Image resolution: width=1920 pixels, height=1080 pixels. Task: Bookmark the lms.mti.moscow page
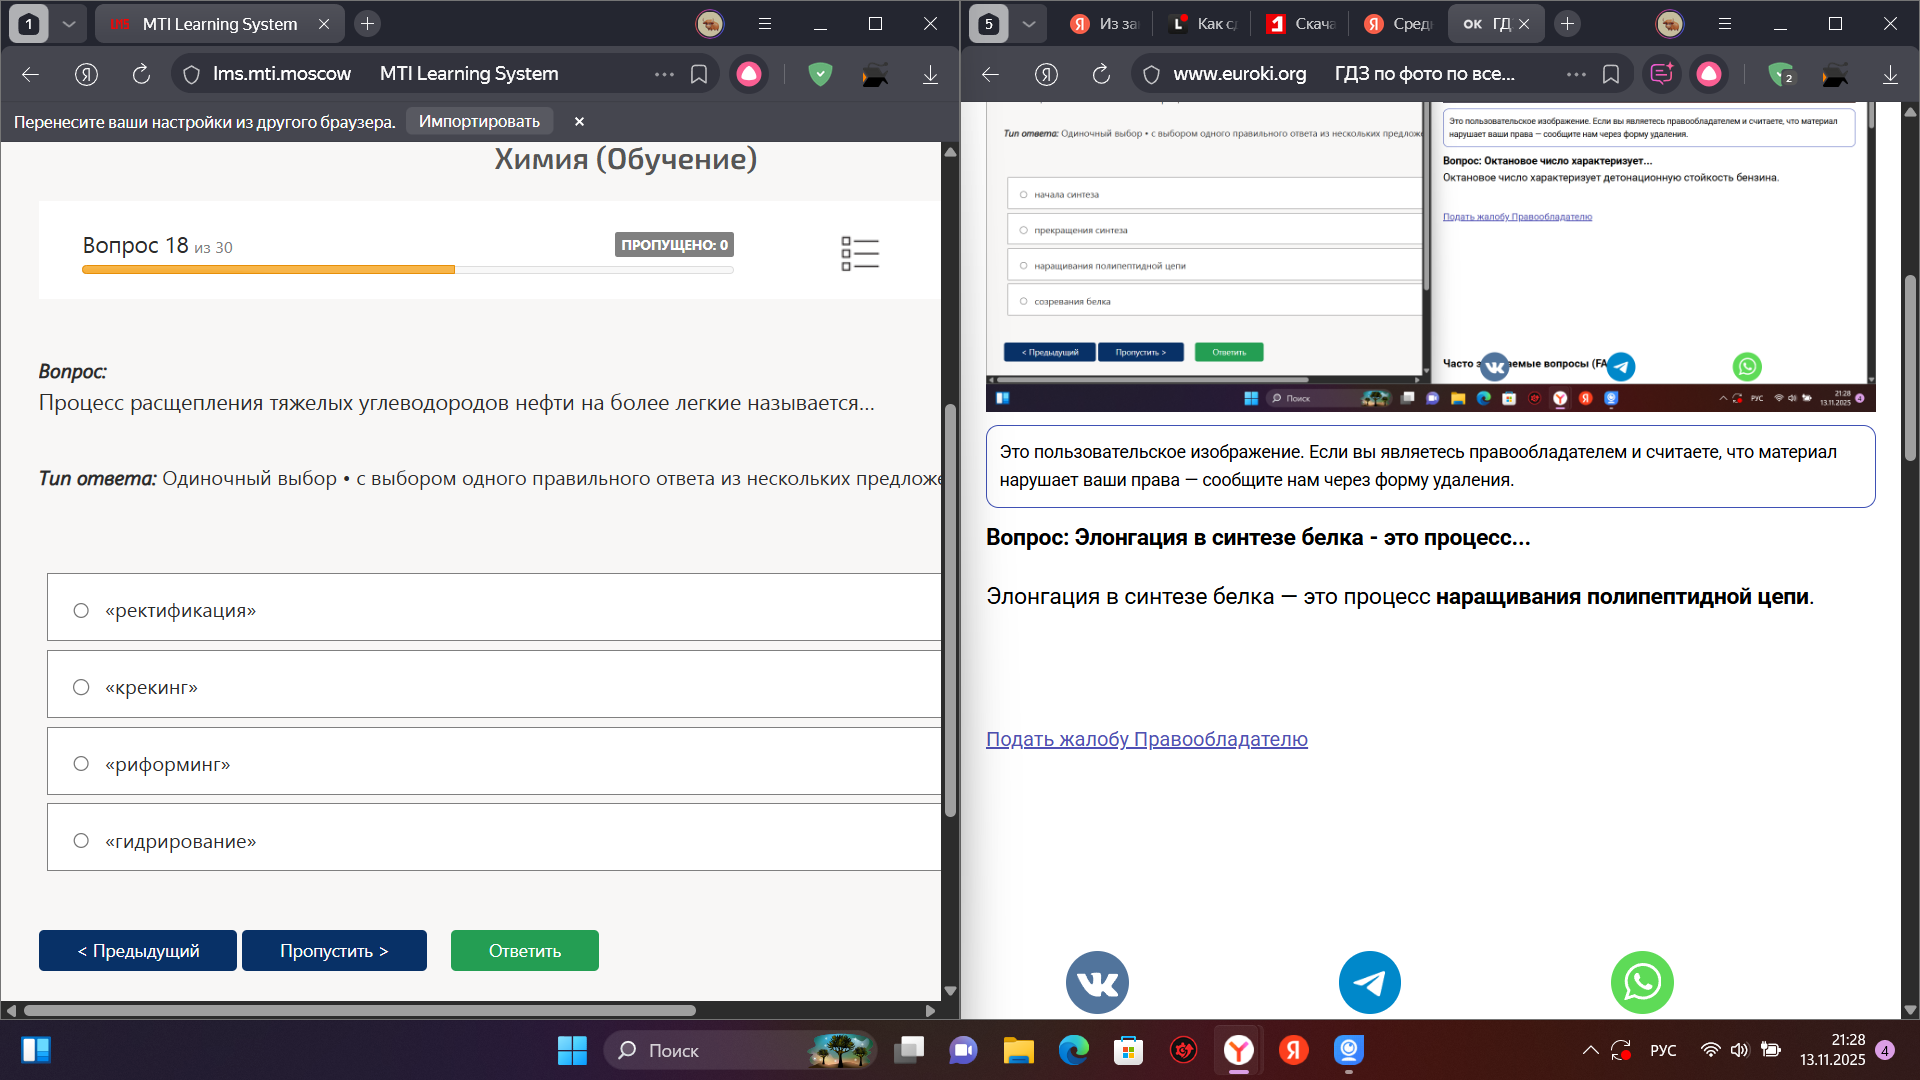(x=699, y=74)
